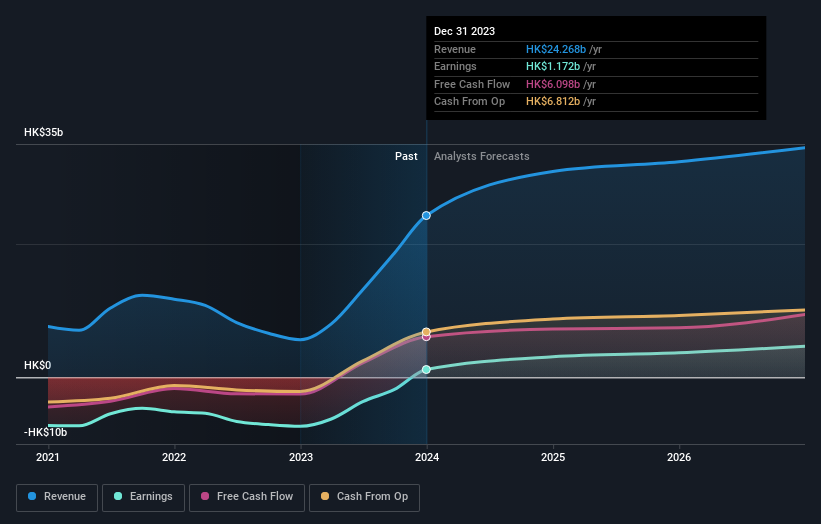
Task: Click the Revenue row label in tooltip
Action: click(455, 49)
